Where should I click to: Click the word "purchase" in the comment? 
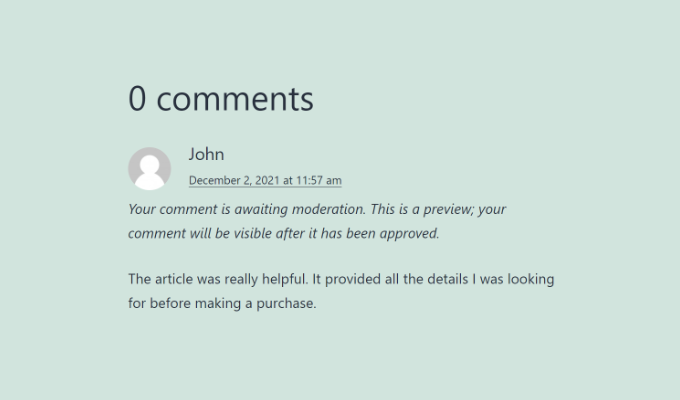tap(285, 303)
